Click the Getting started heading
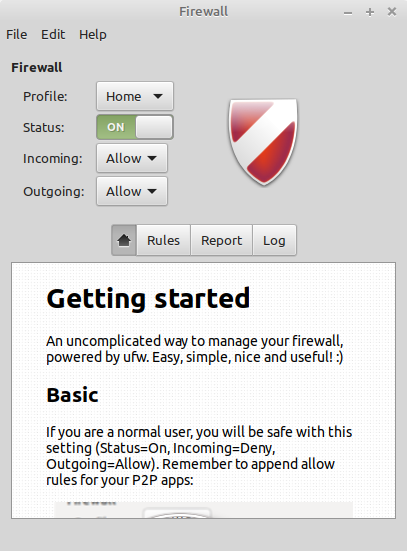 pos(148,299)
